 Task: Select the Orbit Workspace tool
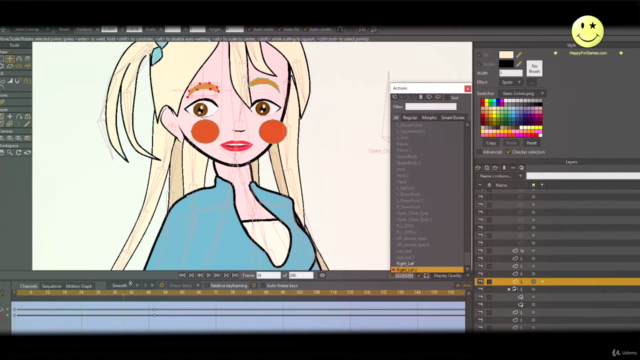point(27,153)
